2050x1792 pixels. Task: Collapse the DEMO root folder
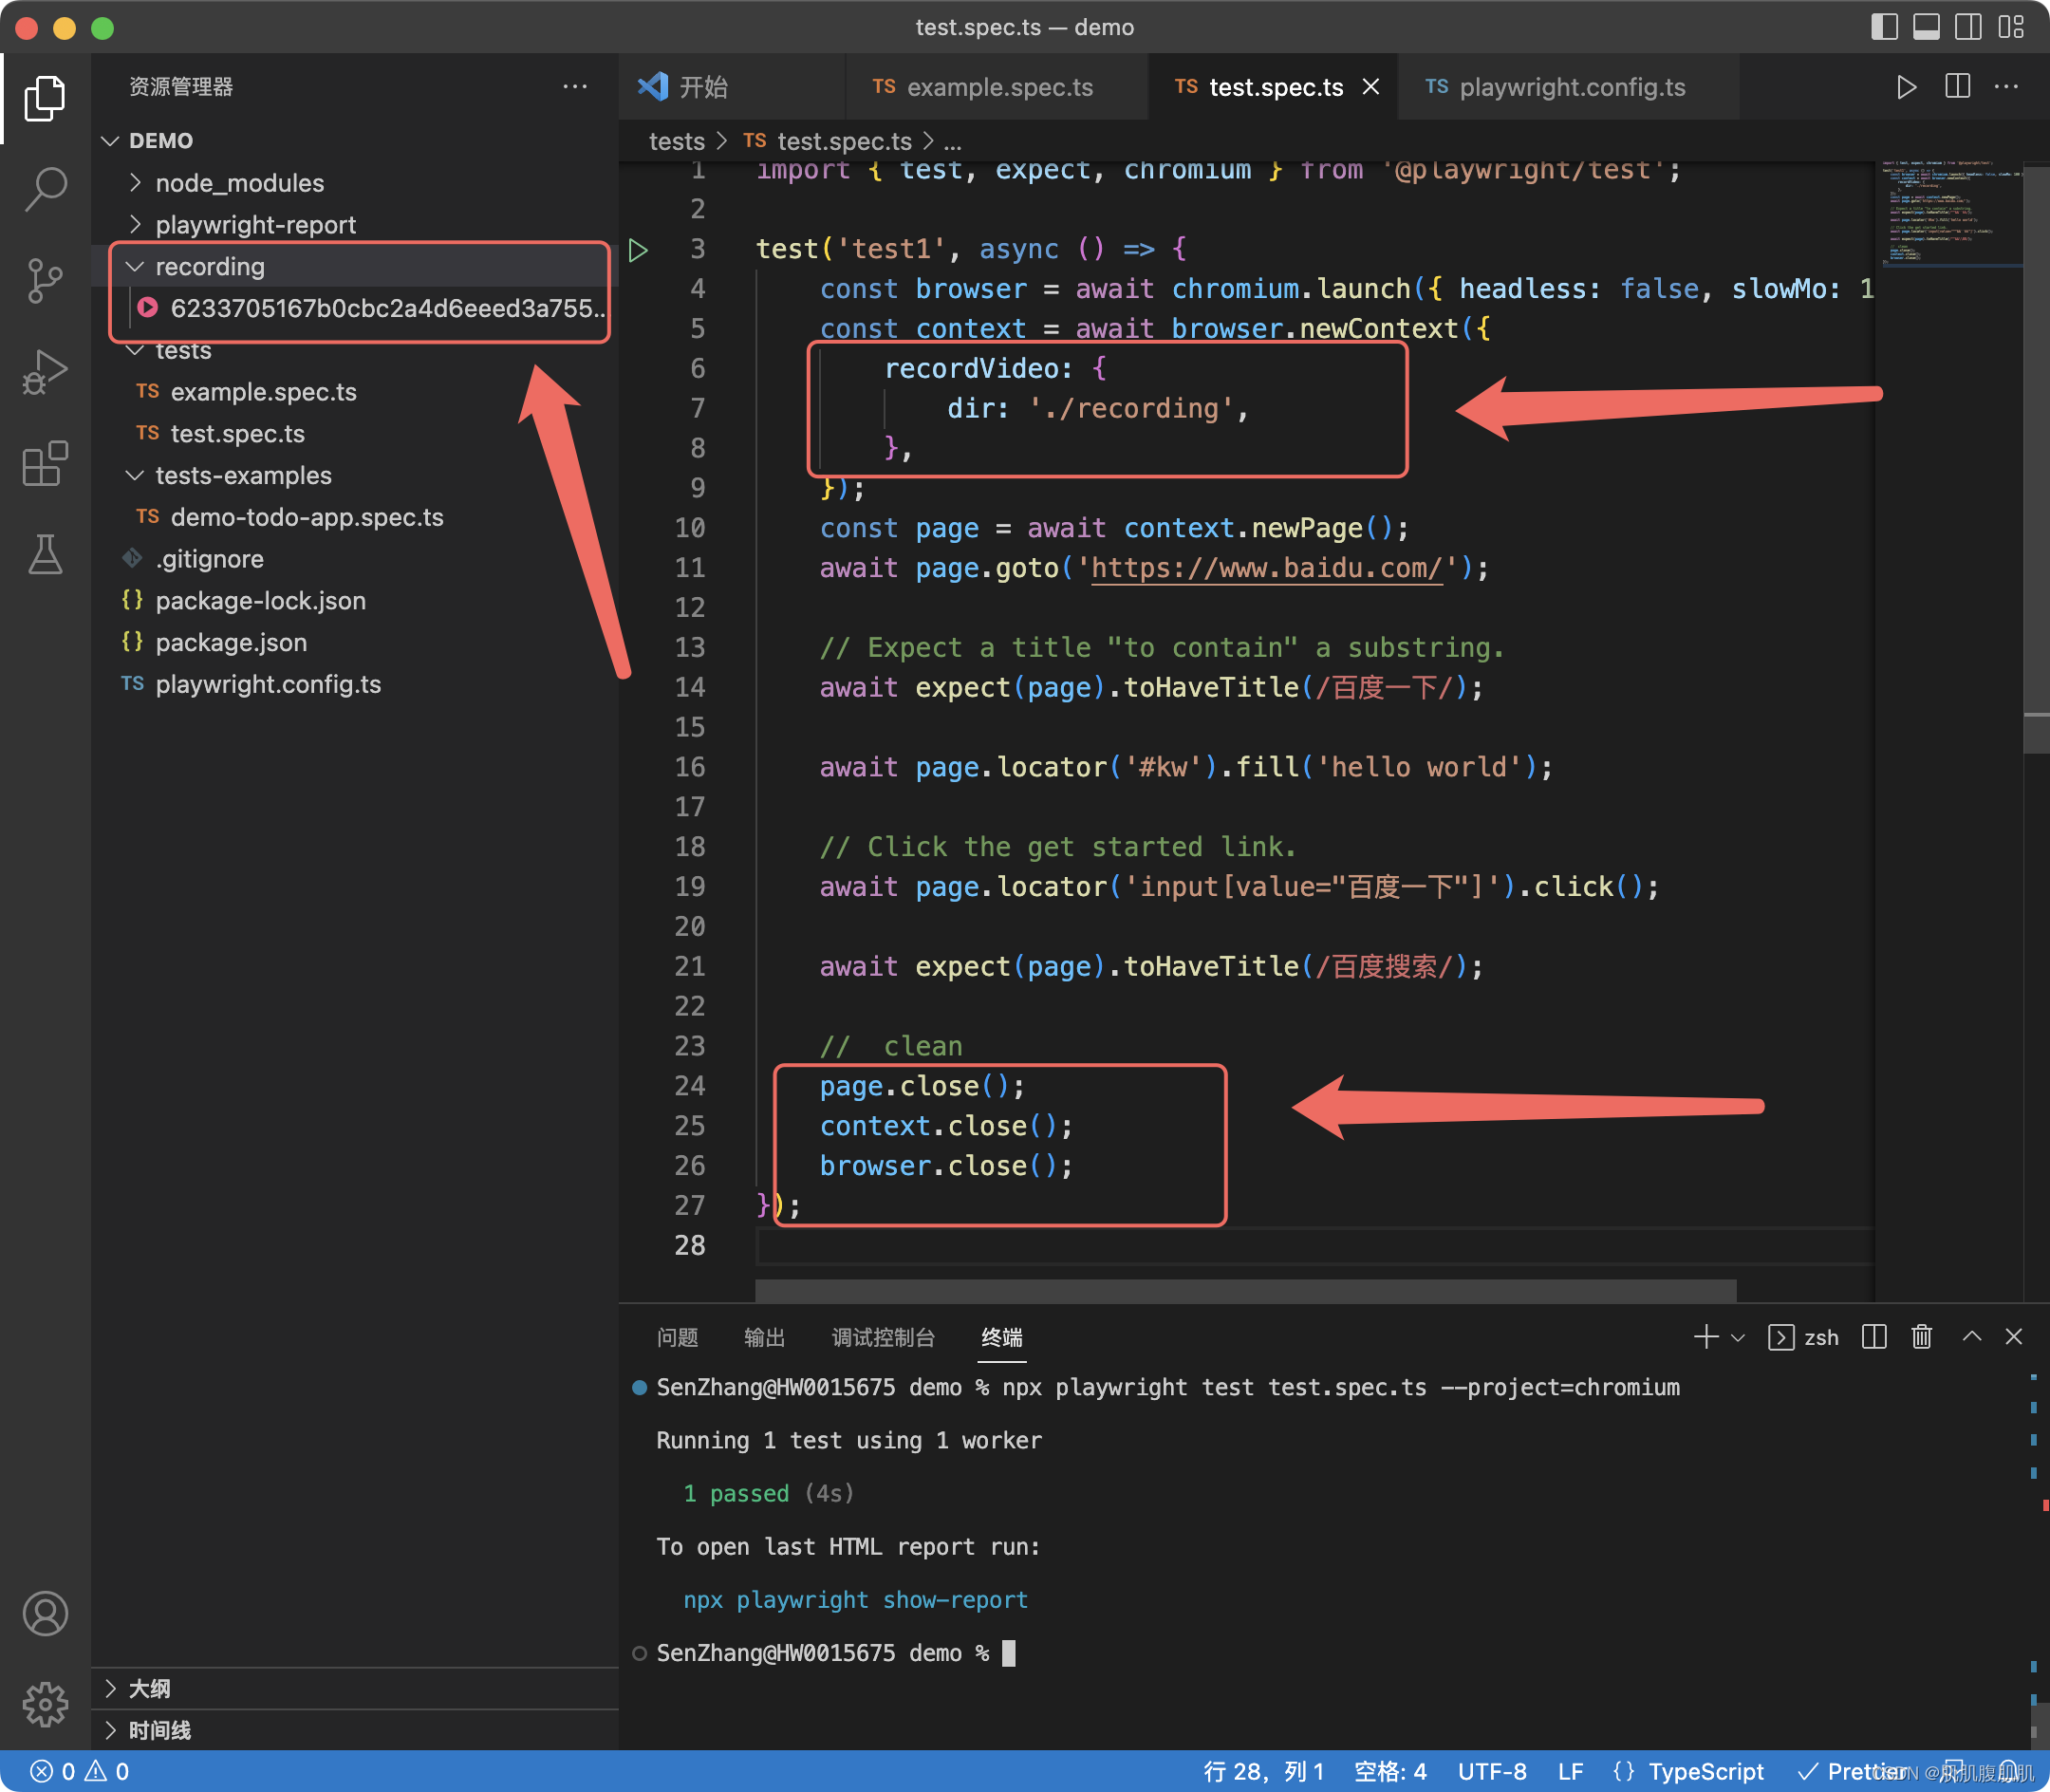point(355,141)
